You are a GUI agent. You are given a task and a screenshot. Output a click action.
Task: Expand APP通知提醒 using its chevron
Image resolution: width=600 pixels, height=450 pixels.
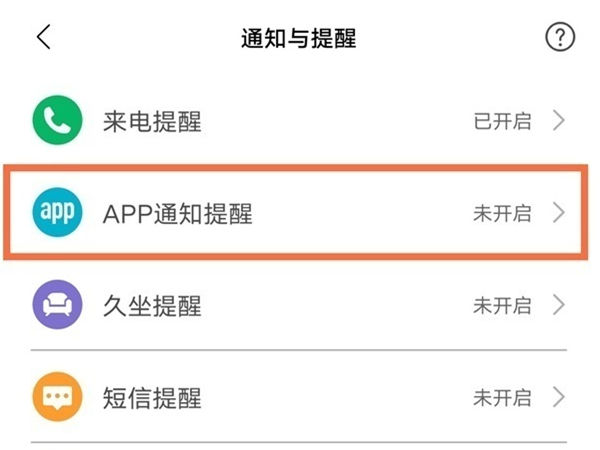(559, 213)
